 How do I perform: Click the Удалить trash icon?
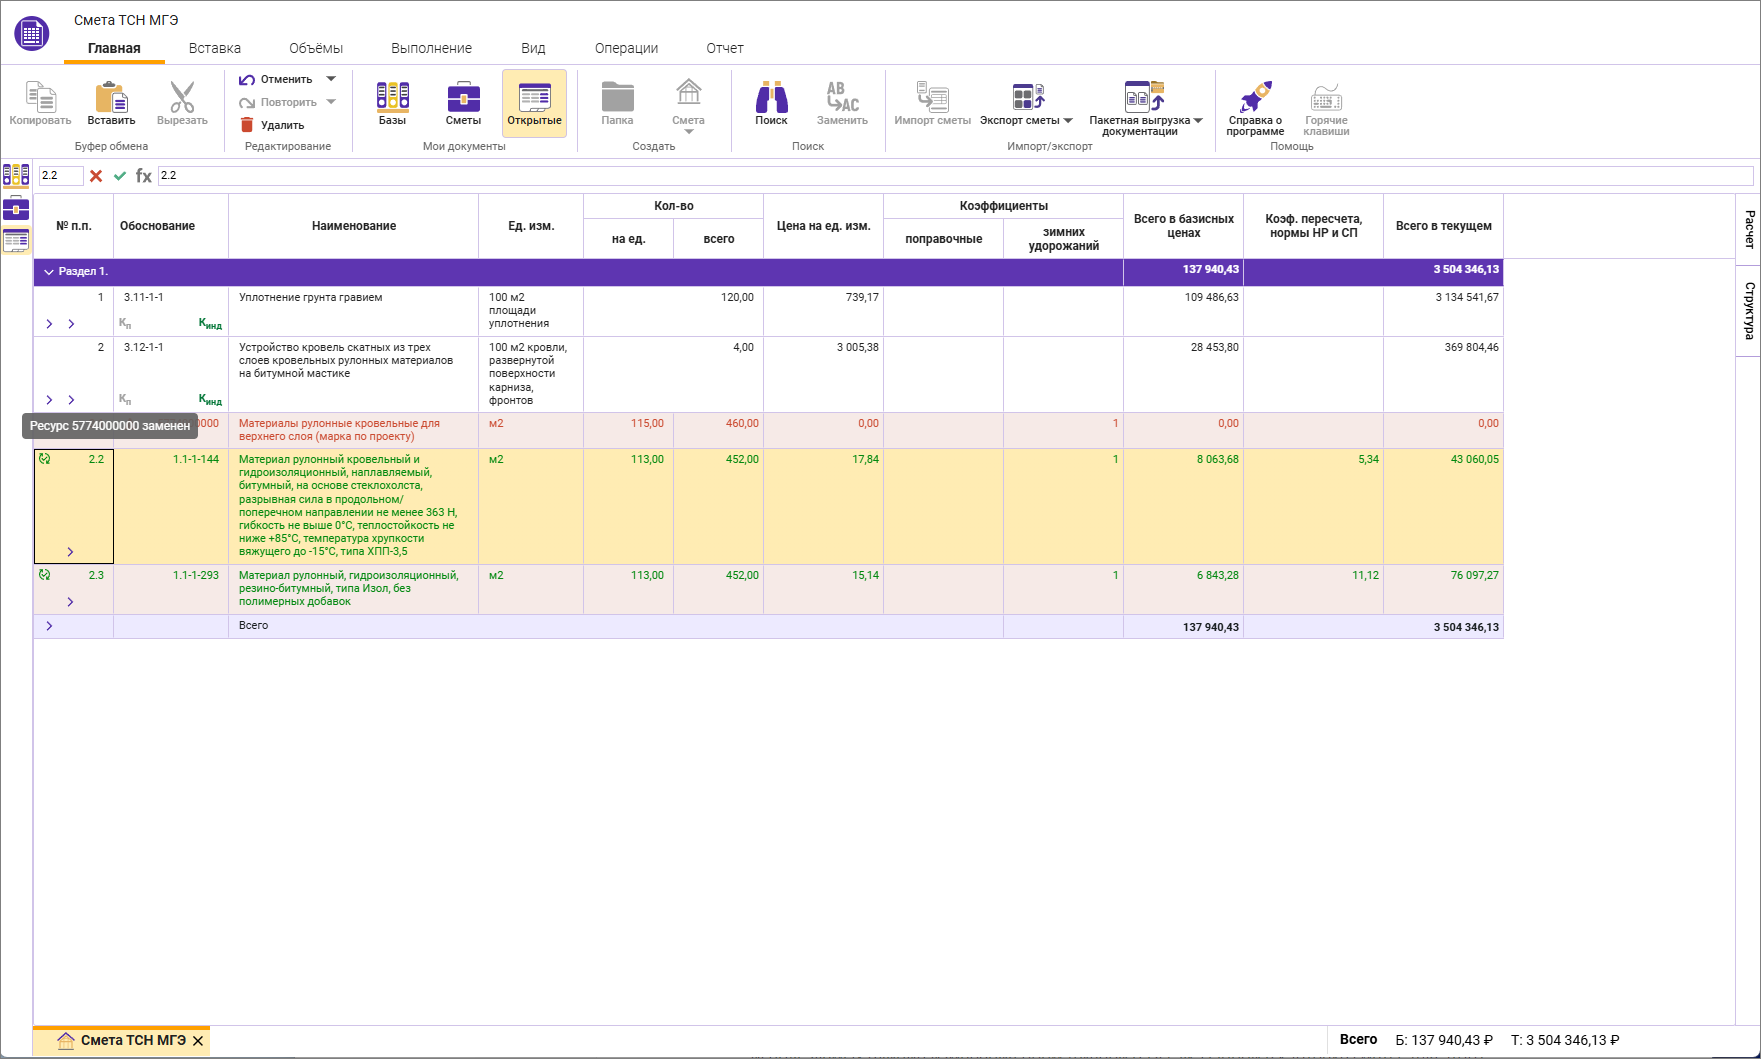pyautogui.click(x=247, y=125)
